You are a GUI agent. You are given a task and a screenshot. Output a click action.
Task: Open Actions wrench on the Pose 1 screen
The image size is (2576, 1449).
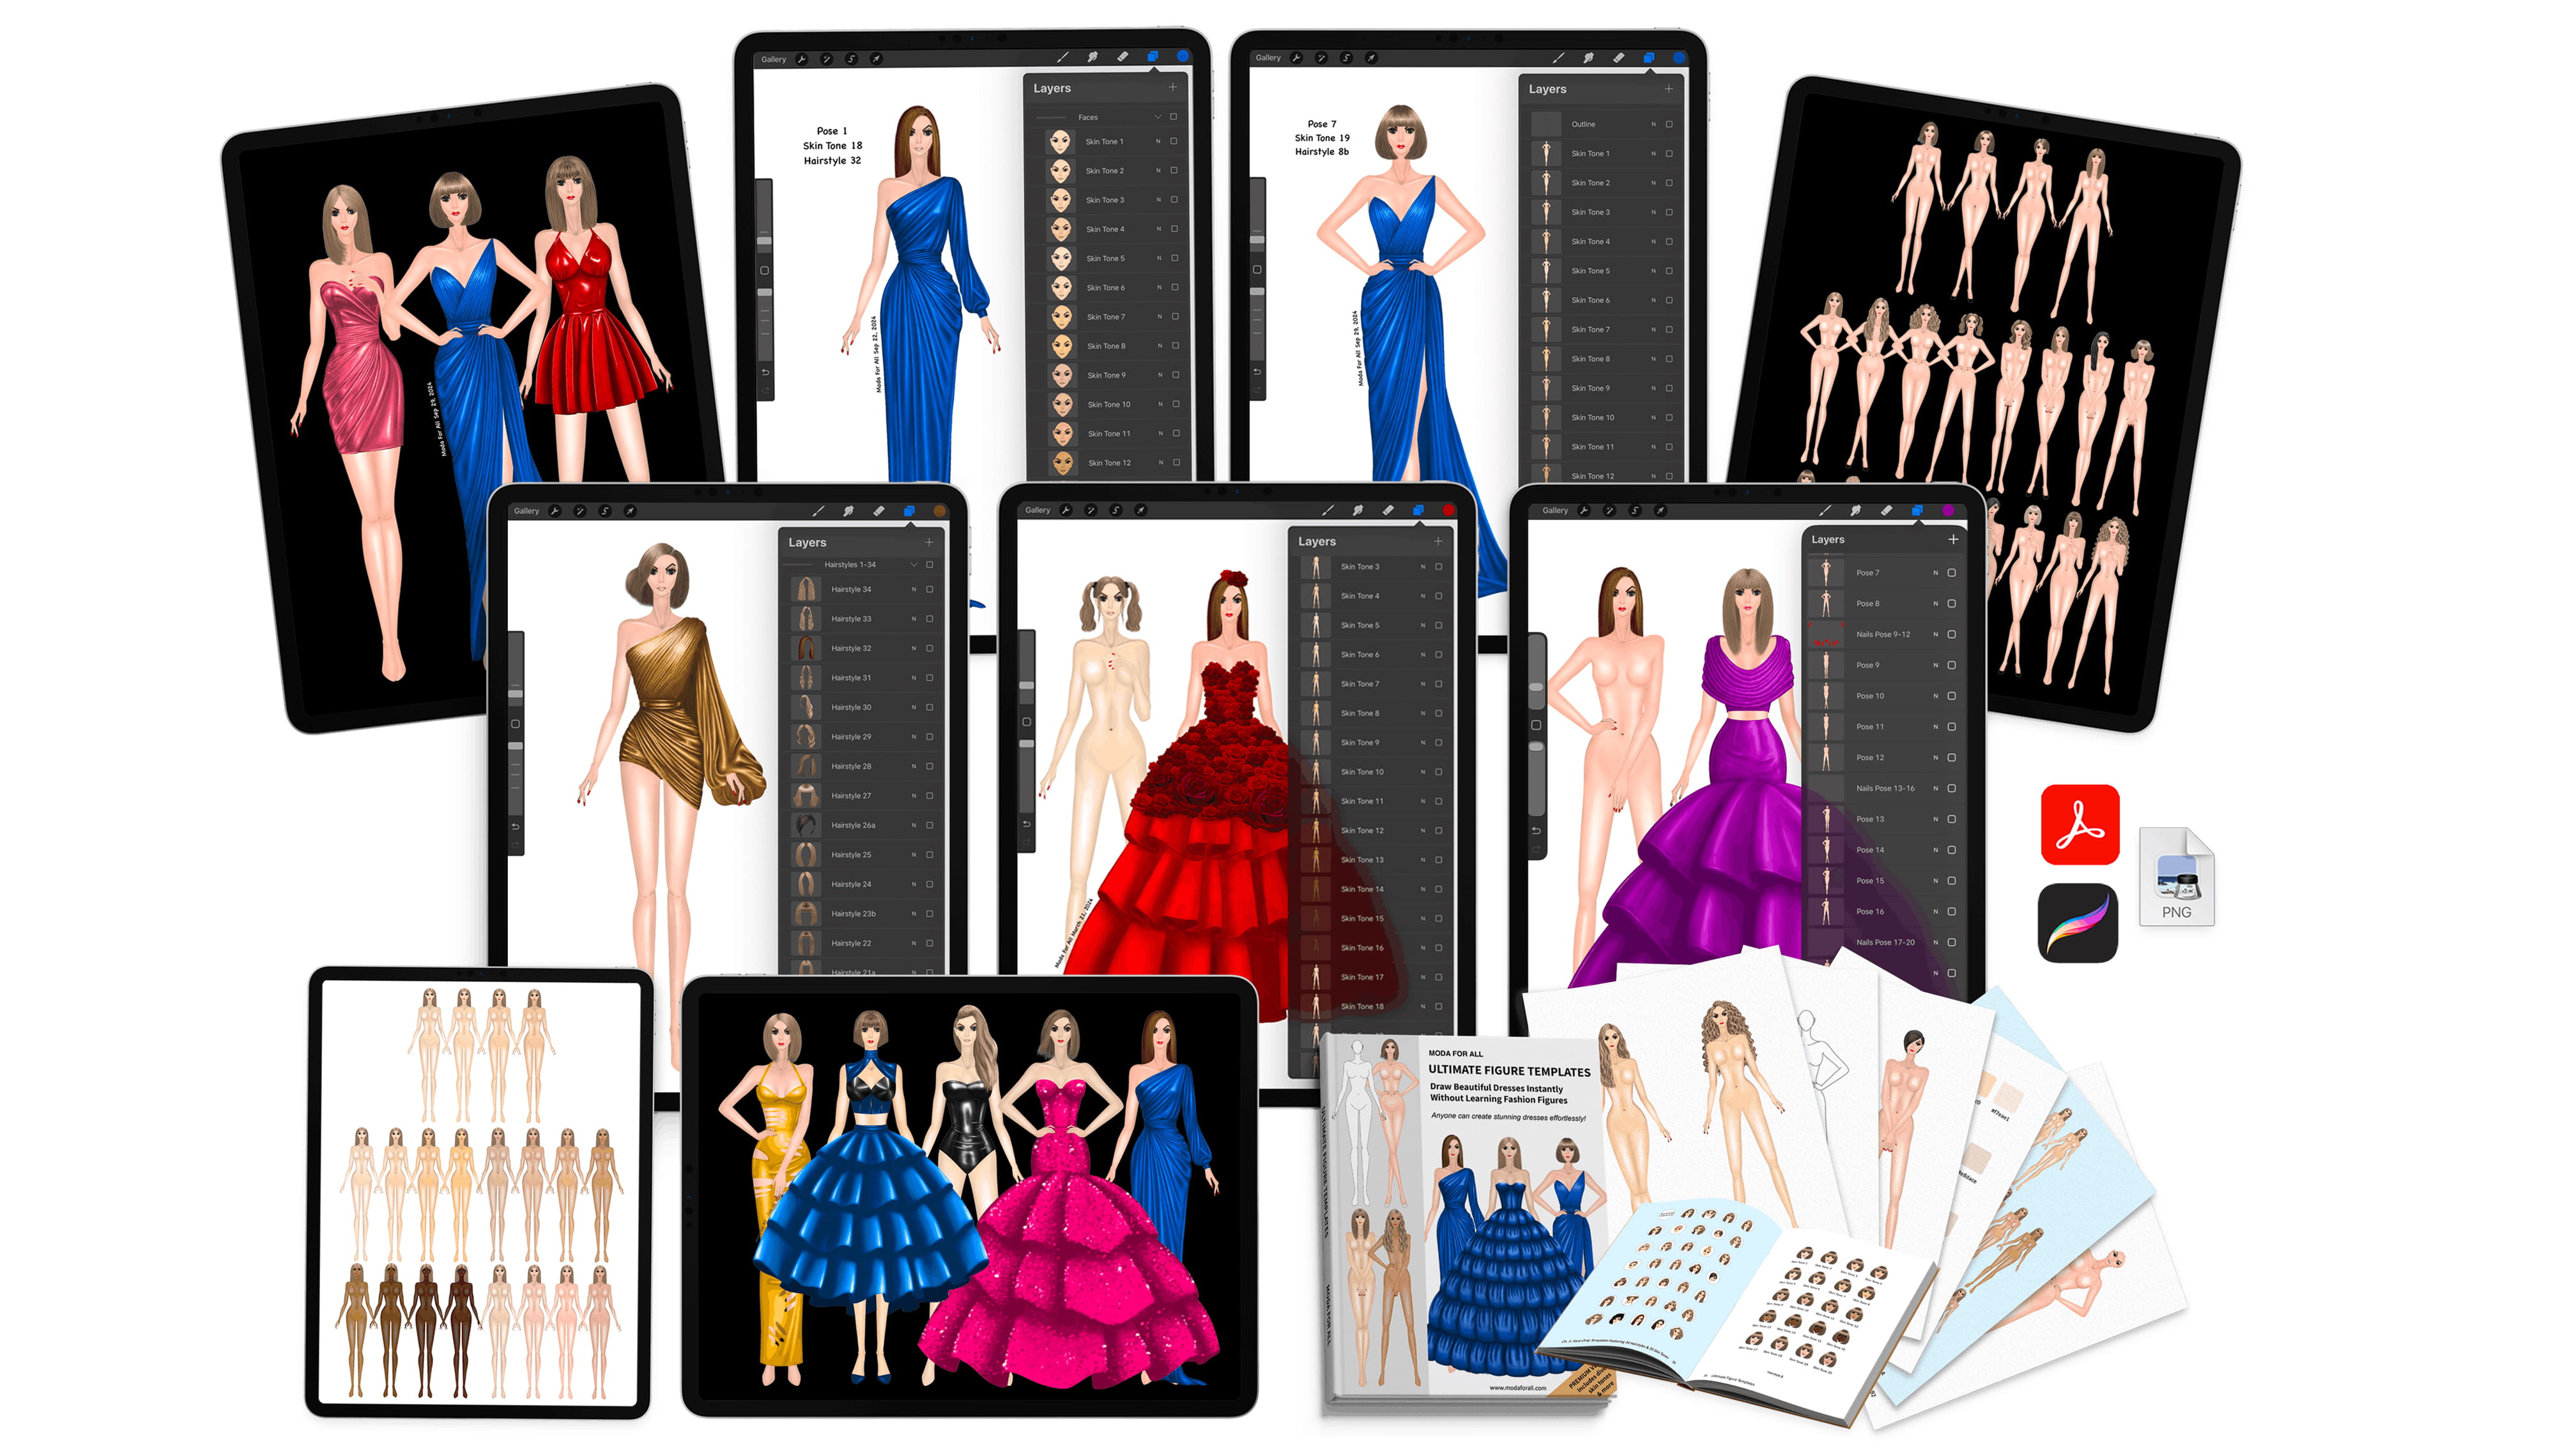[x=802, y=60]
